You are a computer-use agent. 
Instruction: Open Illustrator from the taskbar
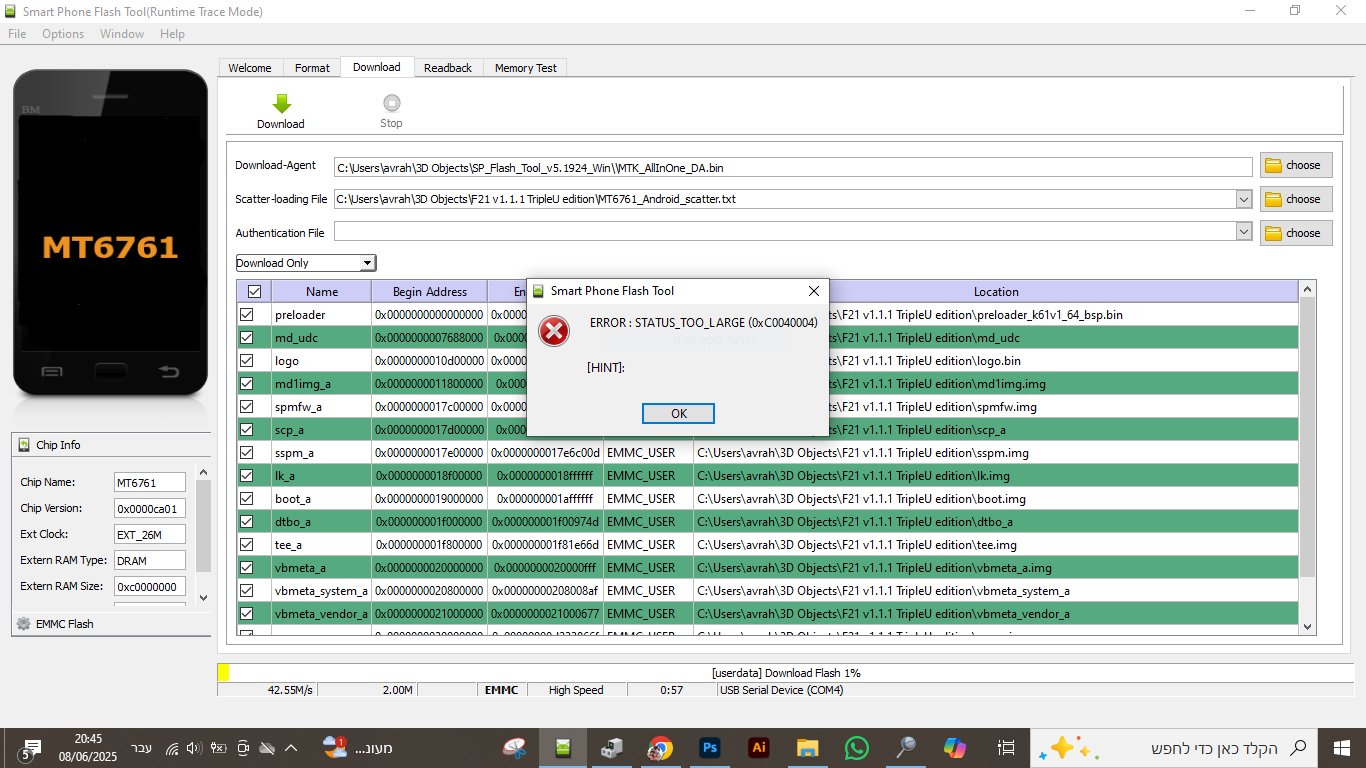point(759,747)
